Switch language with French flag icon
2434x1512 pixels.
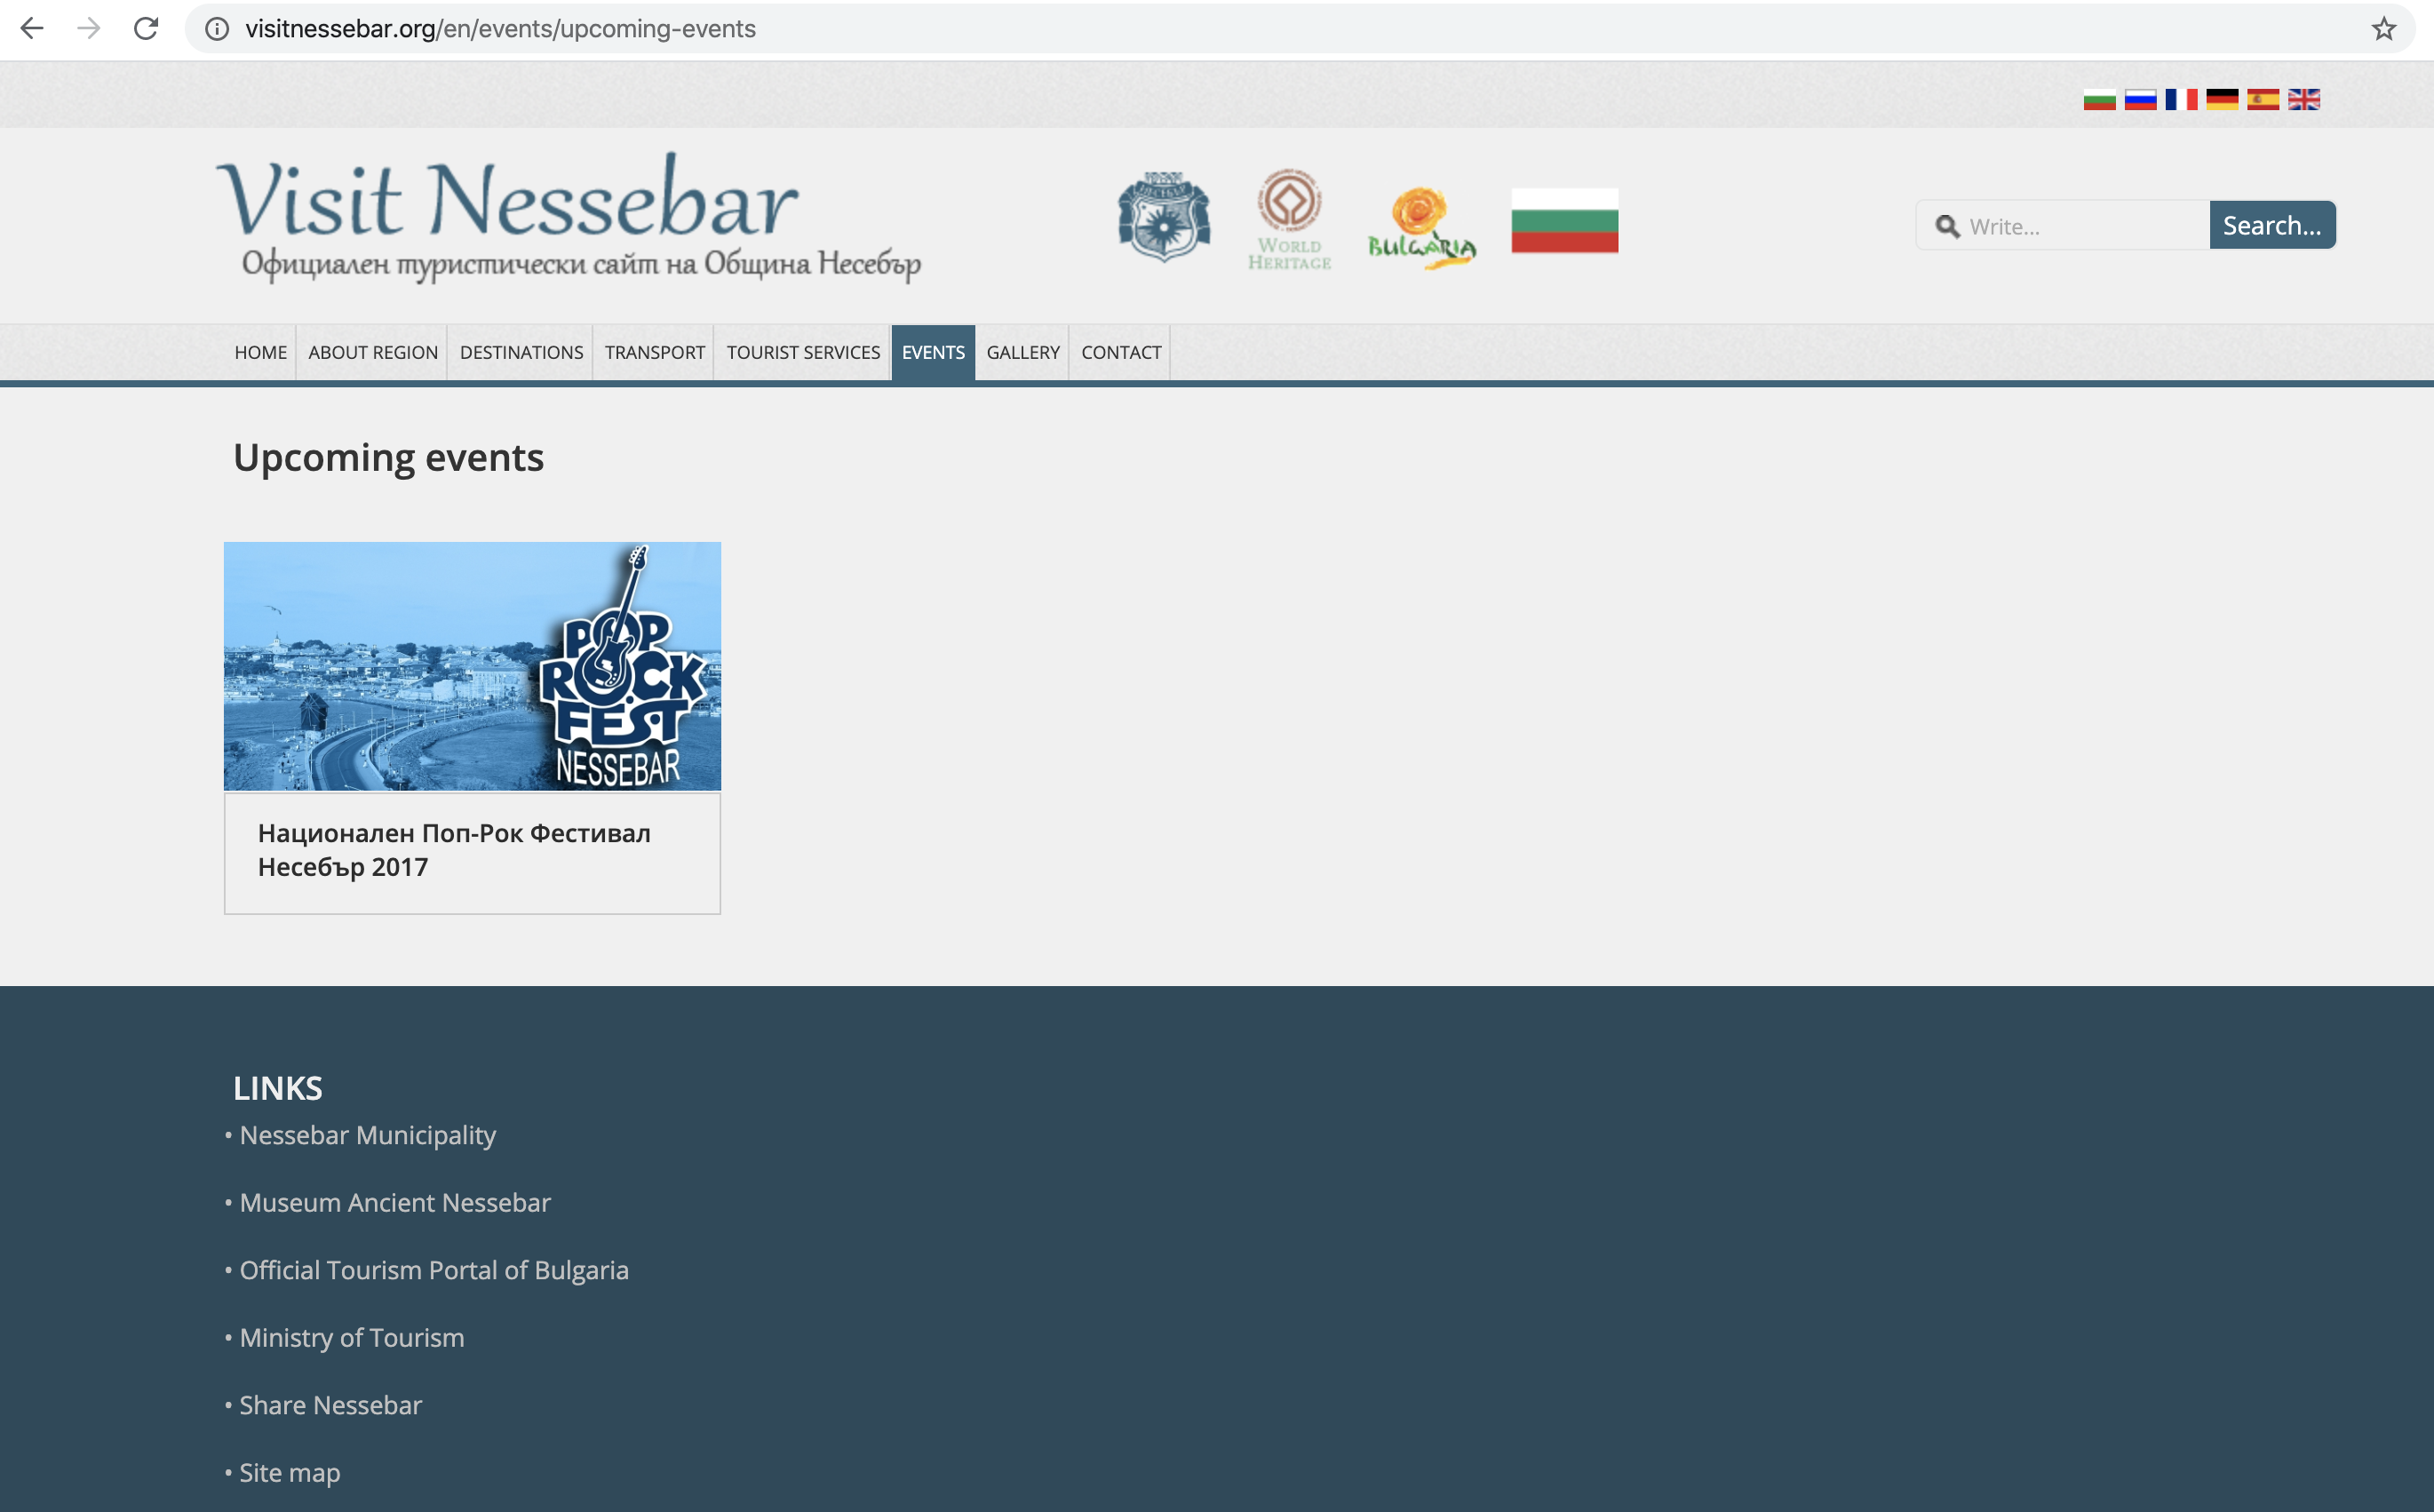(2181, 99)
